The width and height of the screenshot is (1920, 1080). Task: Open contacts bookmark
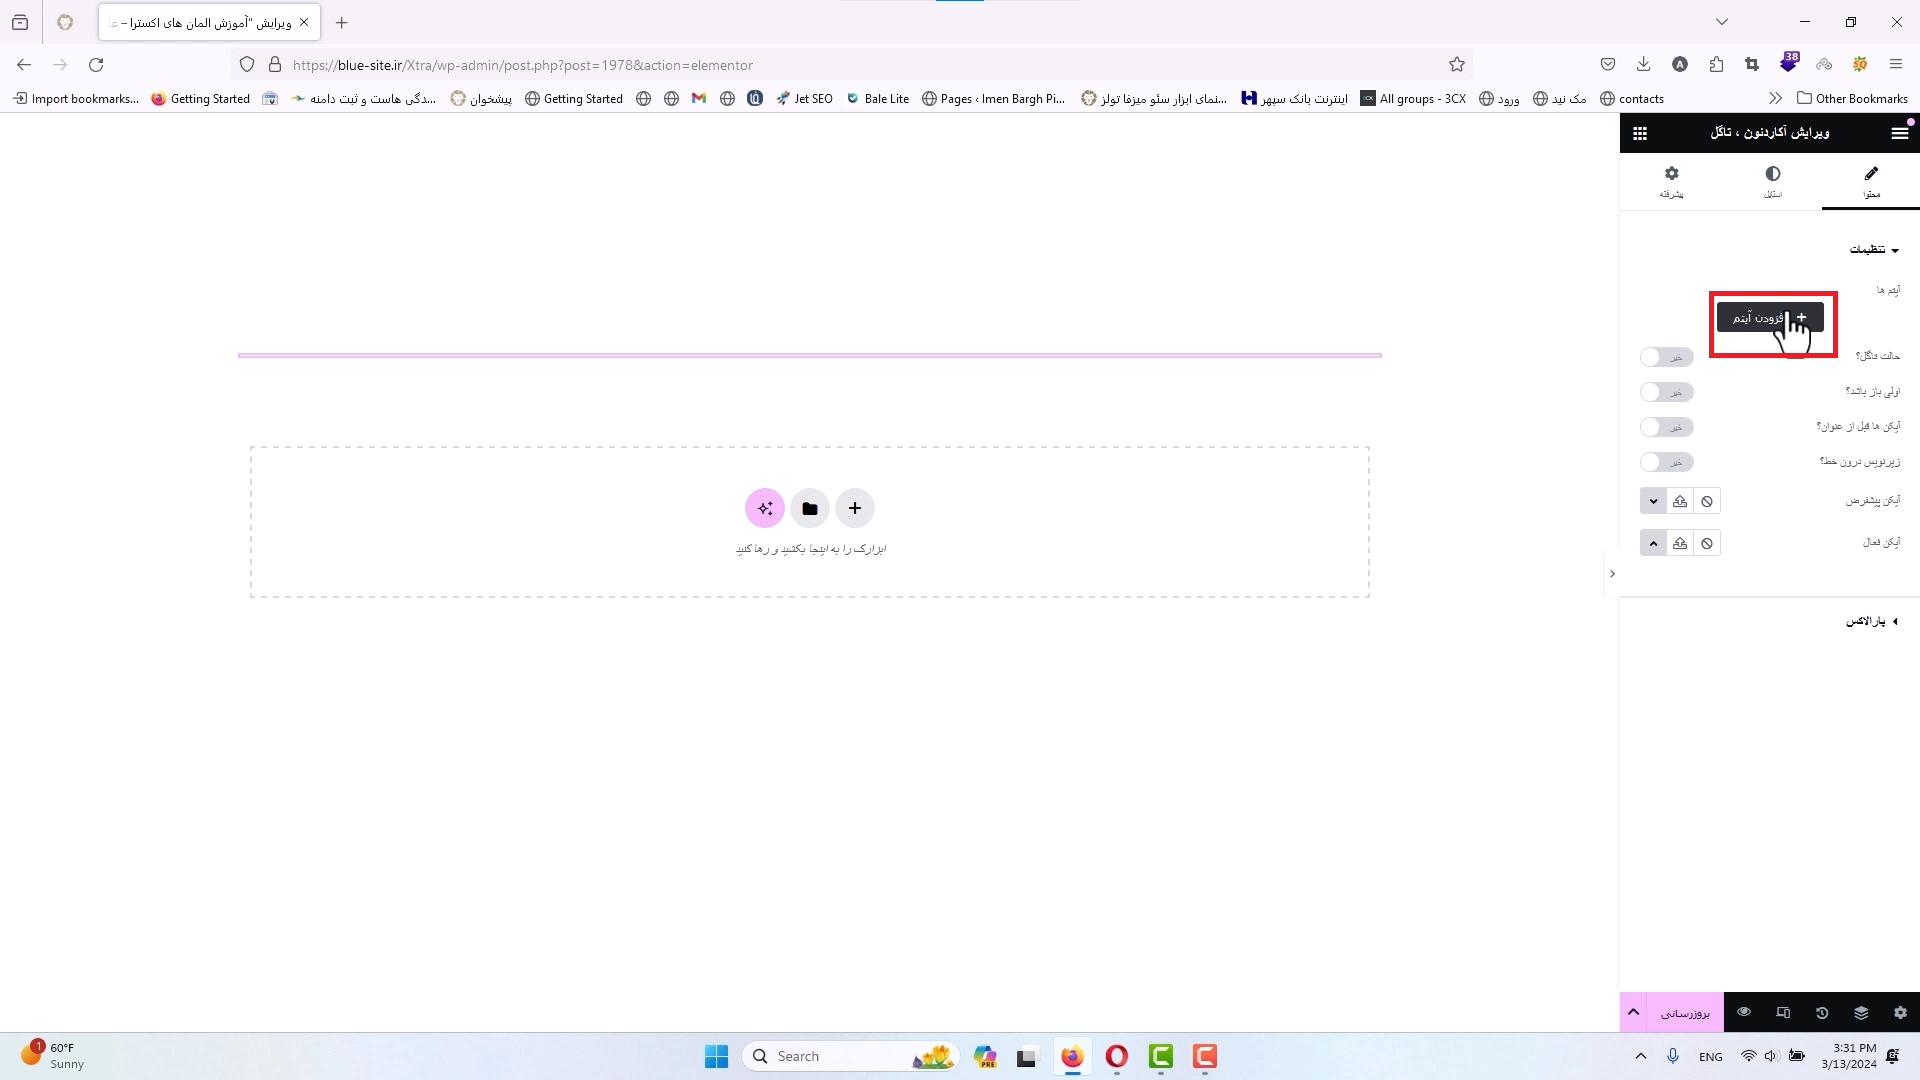(x=1632, y=98)
